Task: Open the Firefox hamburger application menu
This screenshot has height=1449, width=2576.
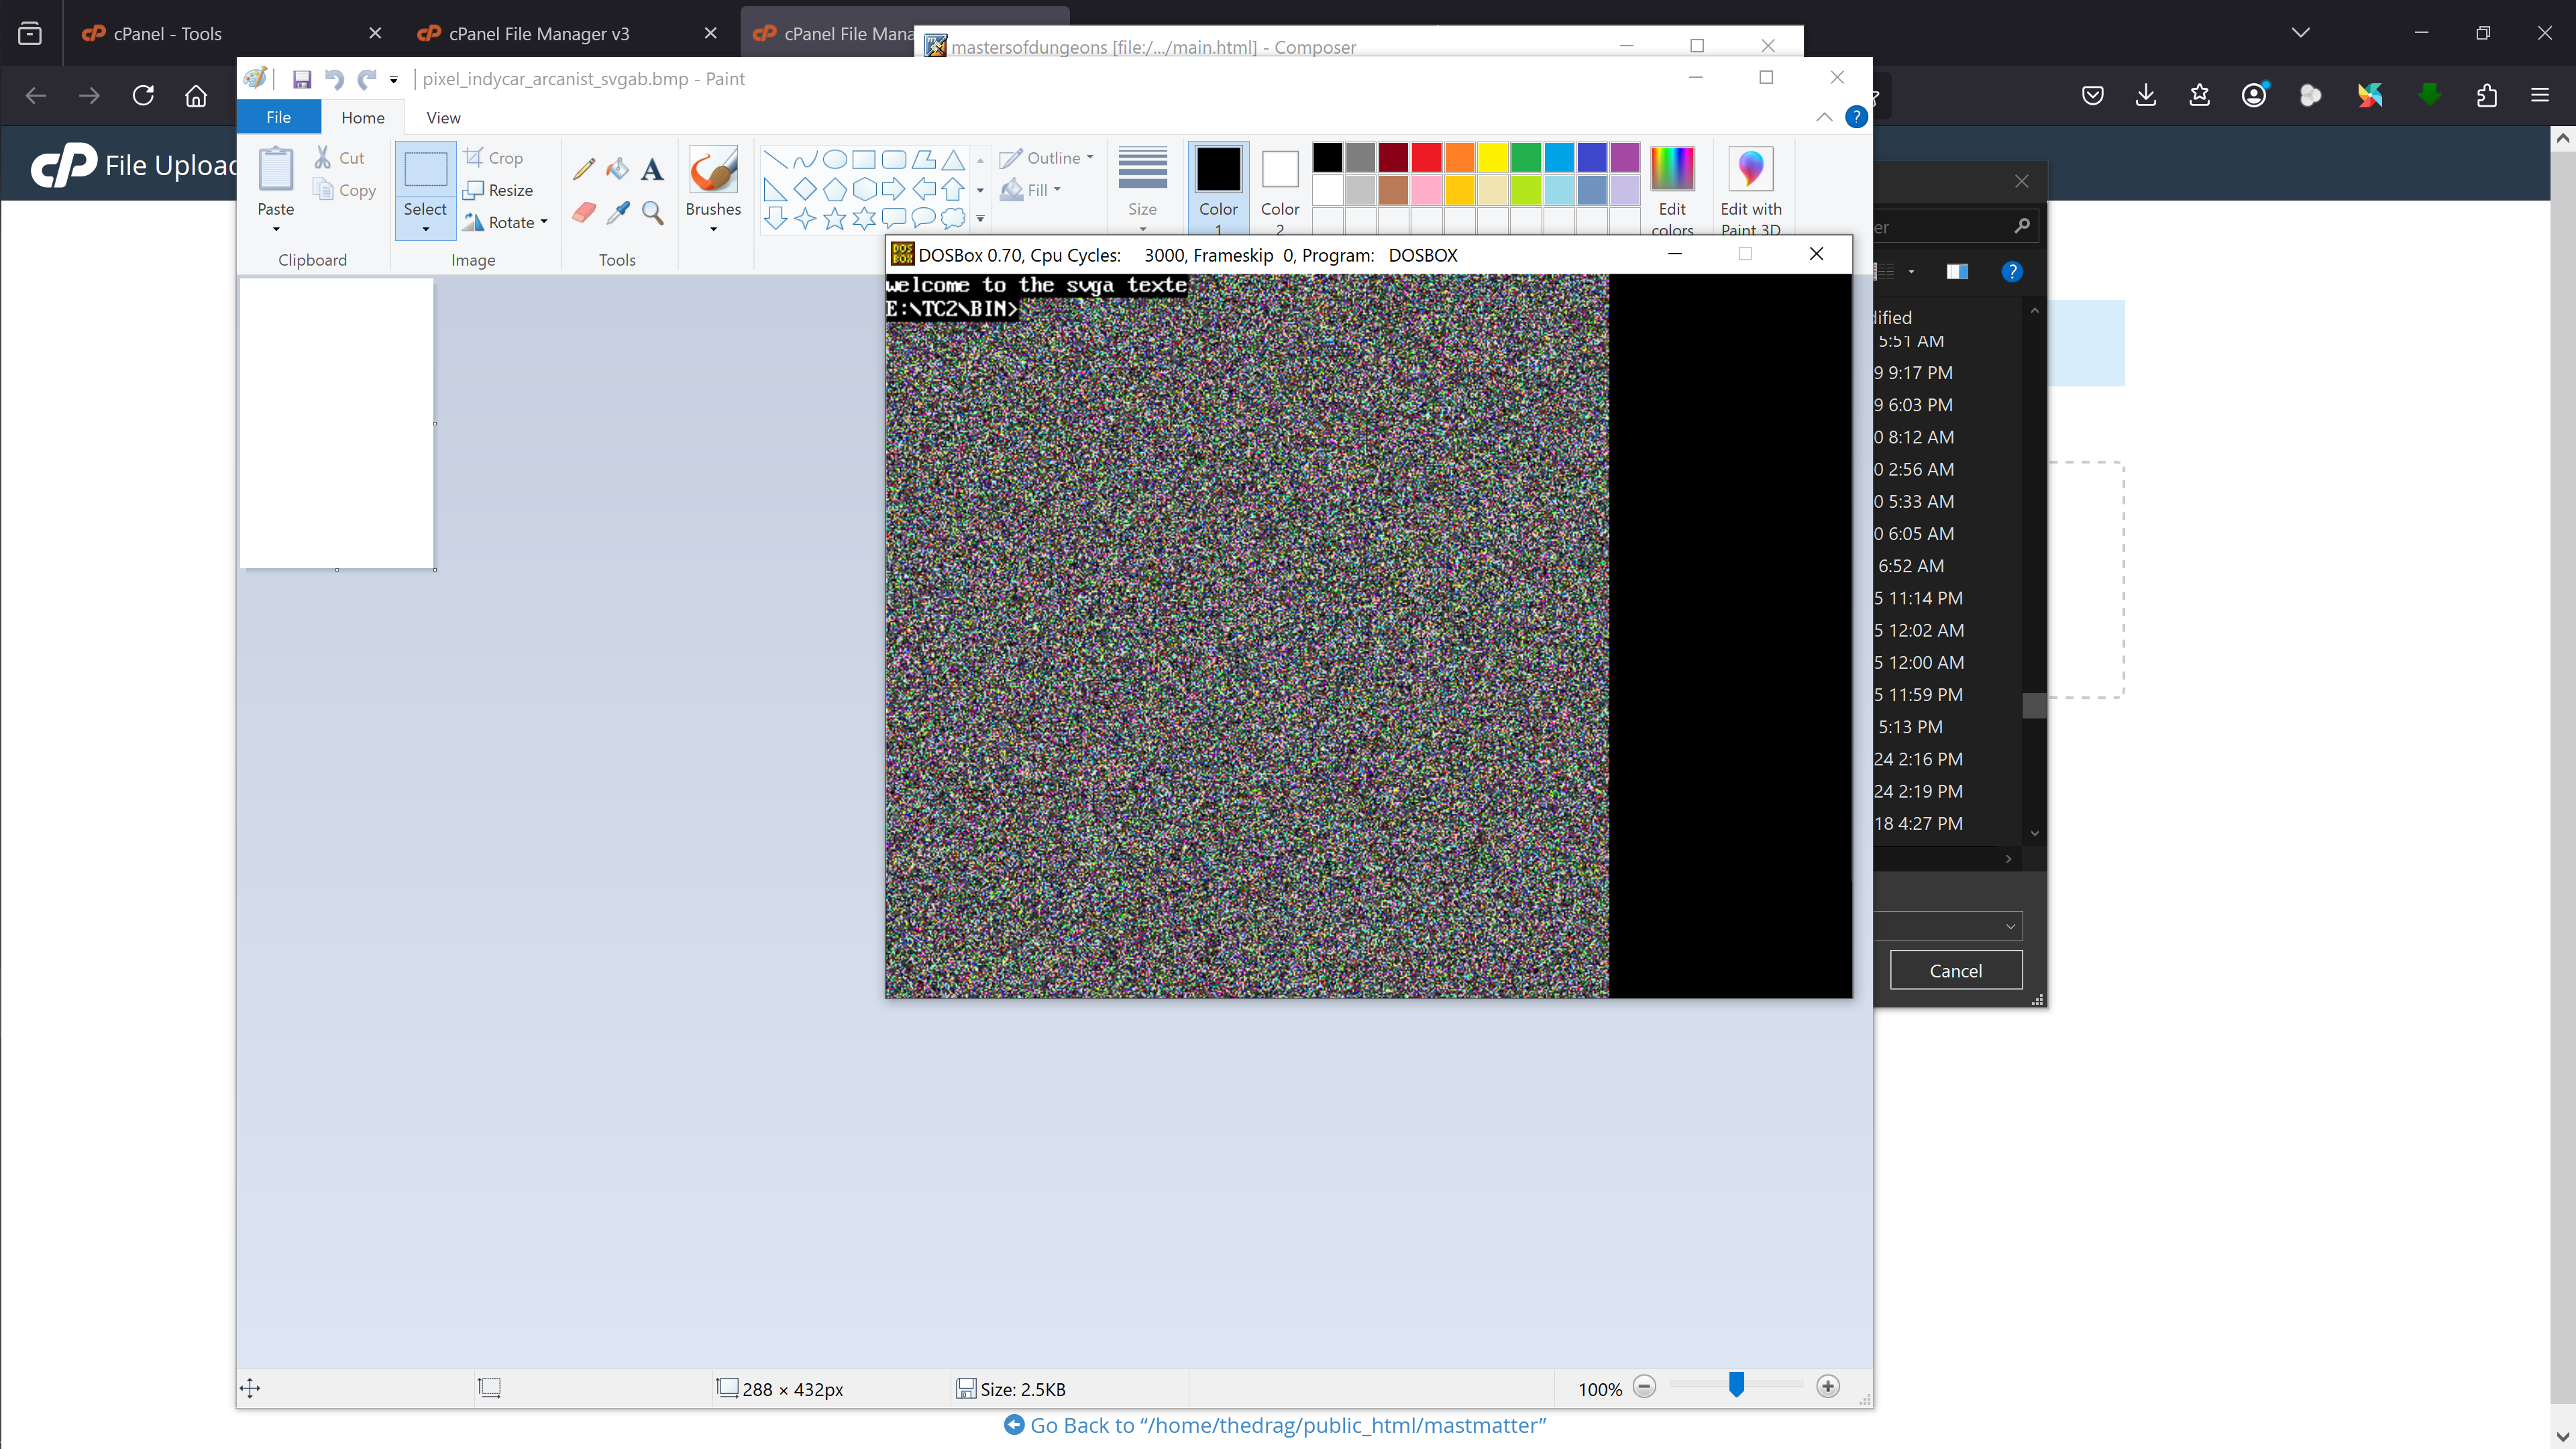Action: 2540,95
